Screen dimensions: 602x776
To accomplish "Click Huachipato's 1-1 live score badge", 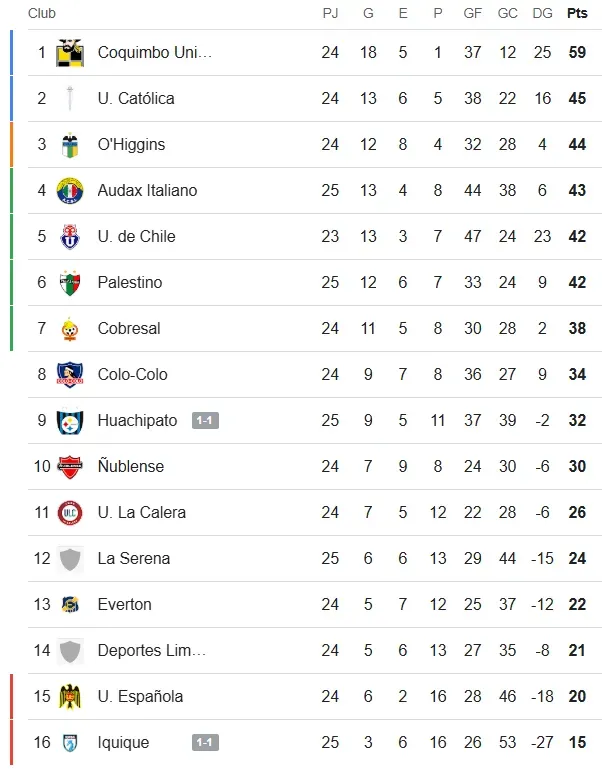I will coord(205,421).
